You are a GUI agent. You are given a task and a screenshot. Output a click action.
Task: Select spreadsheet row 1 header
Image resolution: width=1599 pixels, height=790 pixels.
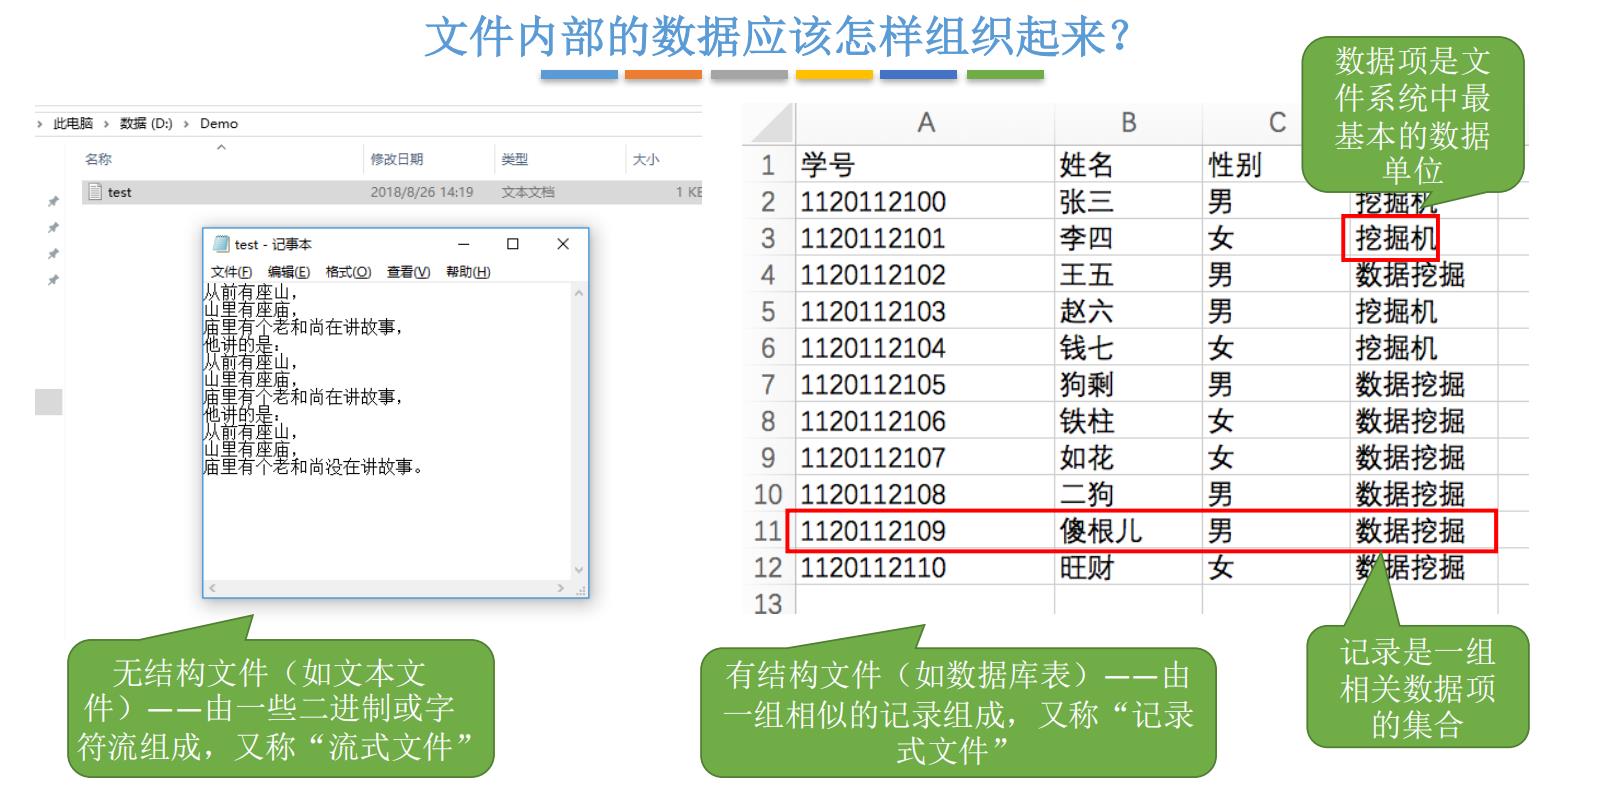pyautogui.click(x=768, y=165)
